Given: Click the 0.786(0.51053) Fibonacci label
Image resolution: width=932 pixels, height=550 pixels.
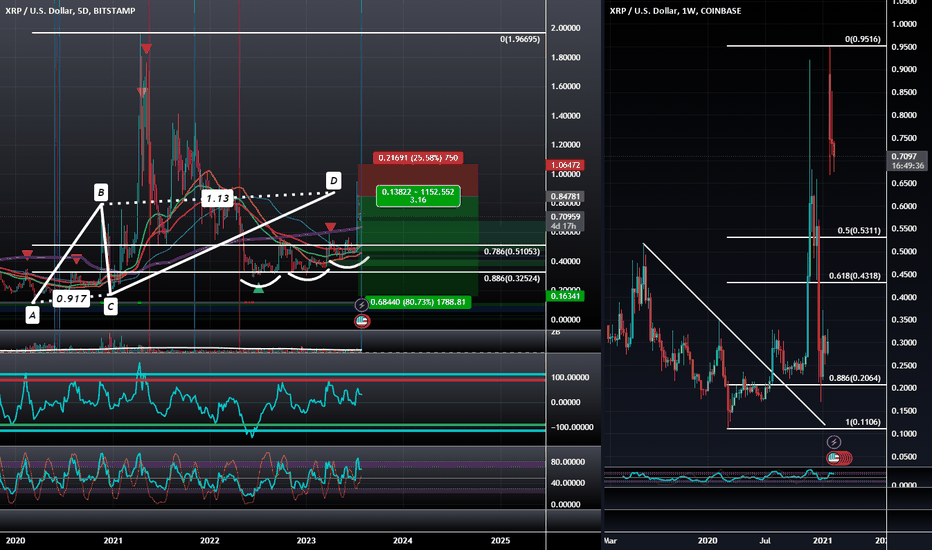Looking at the screenshot, I should (512, 252).
